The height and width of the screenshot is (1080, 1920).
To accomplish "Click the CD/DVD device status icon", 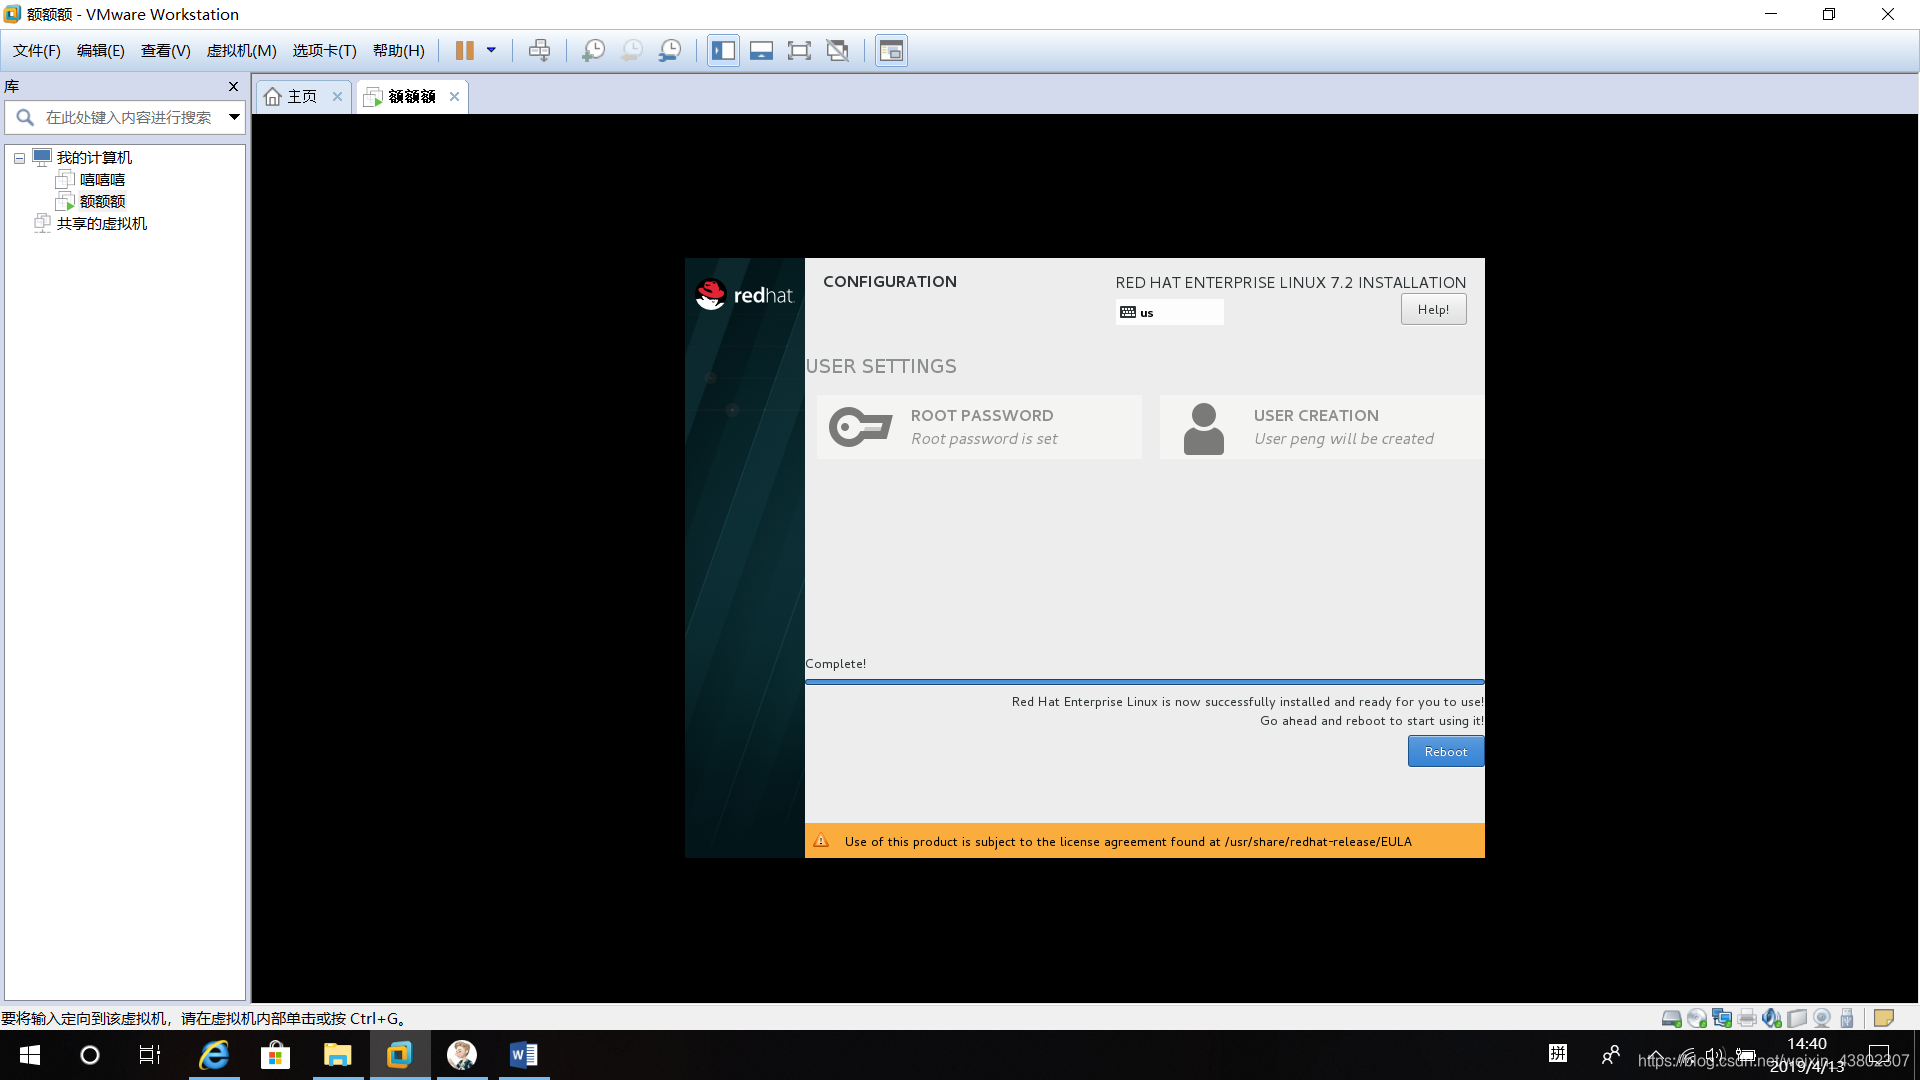I will point(1697,1018).
